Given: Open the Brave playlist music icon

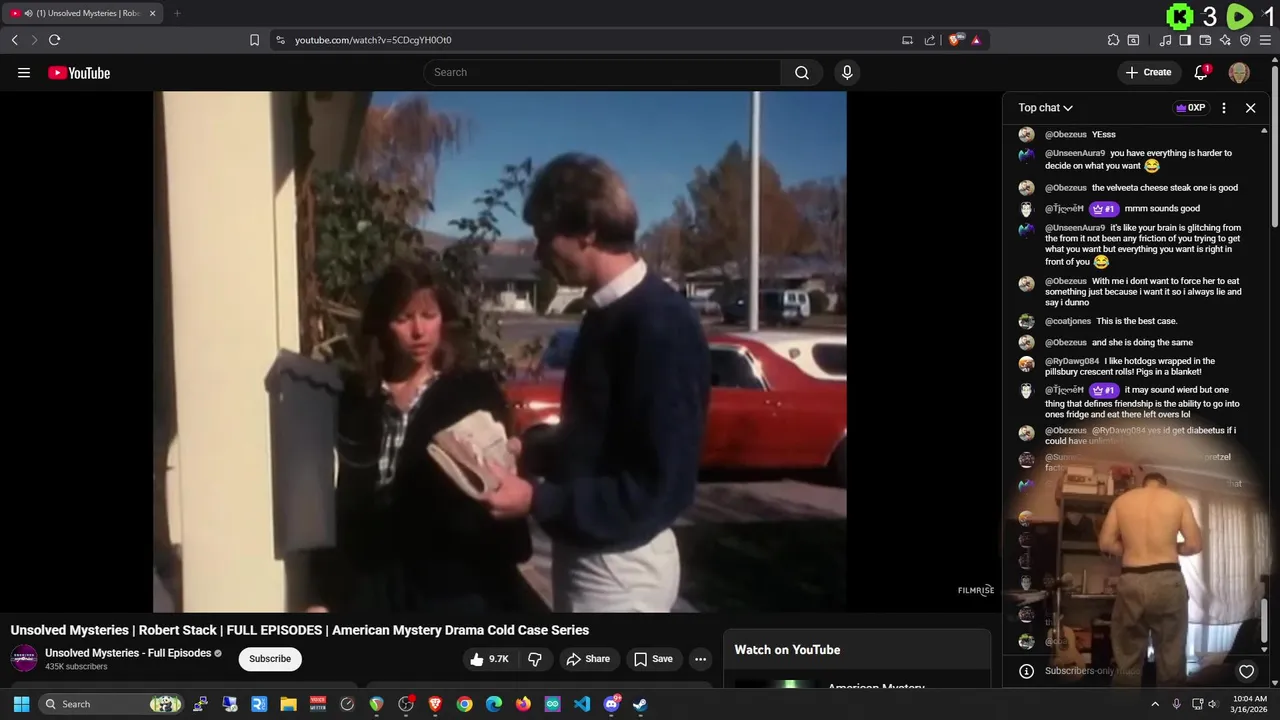Looking at the screenshot, I should click(1165, 40).
